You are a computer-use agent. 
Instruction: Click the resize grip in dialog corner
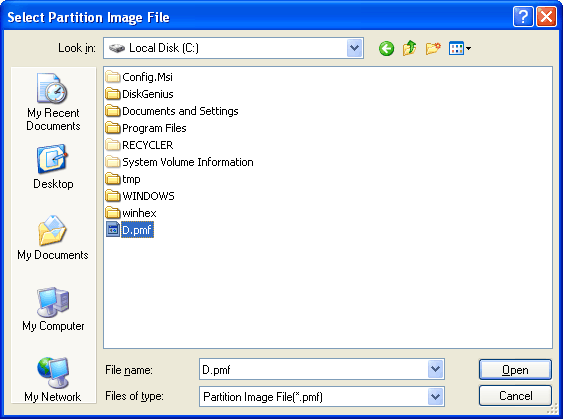553,409
